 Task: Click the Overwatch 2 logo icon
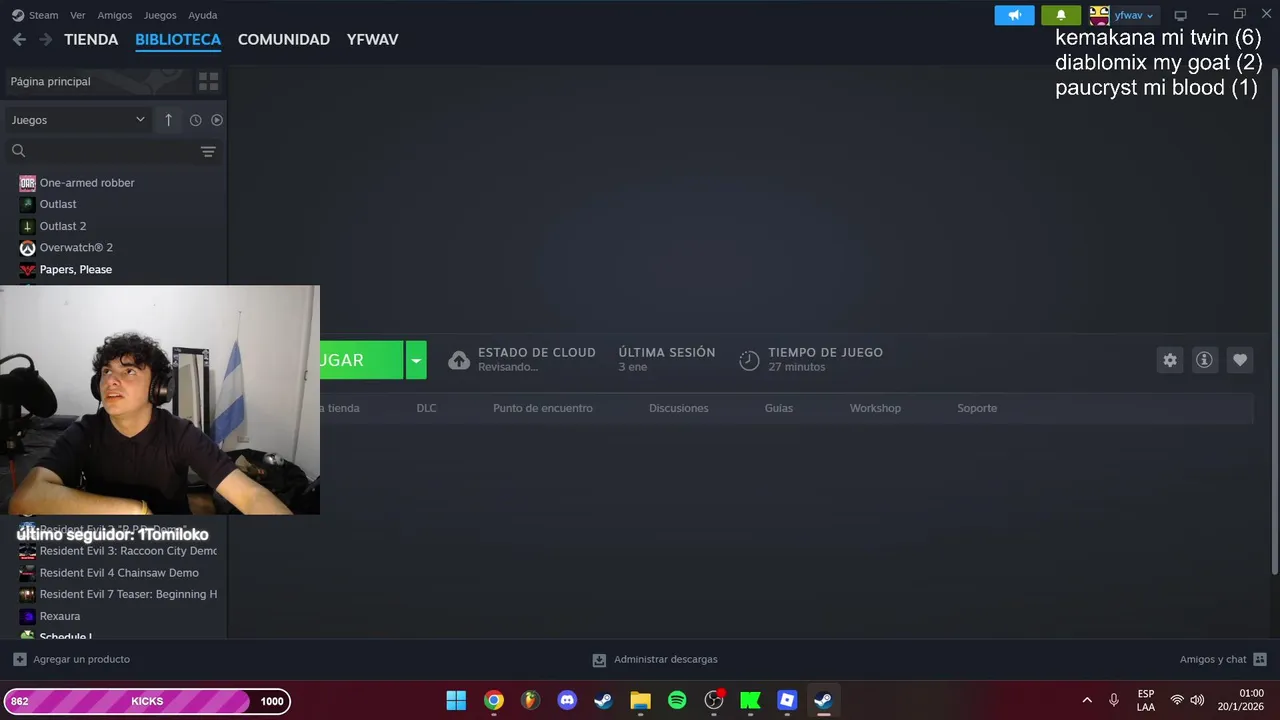(x=27, y=248)
